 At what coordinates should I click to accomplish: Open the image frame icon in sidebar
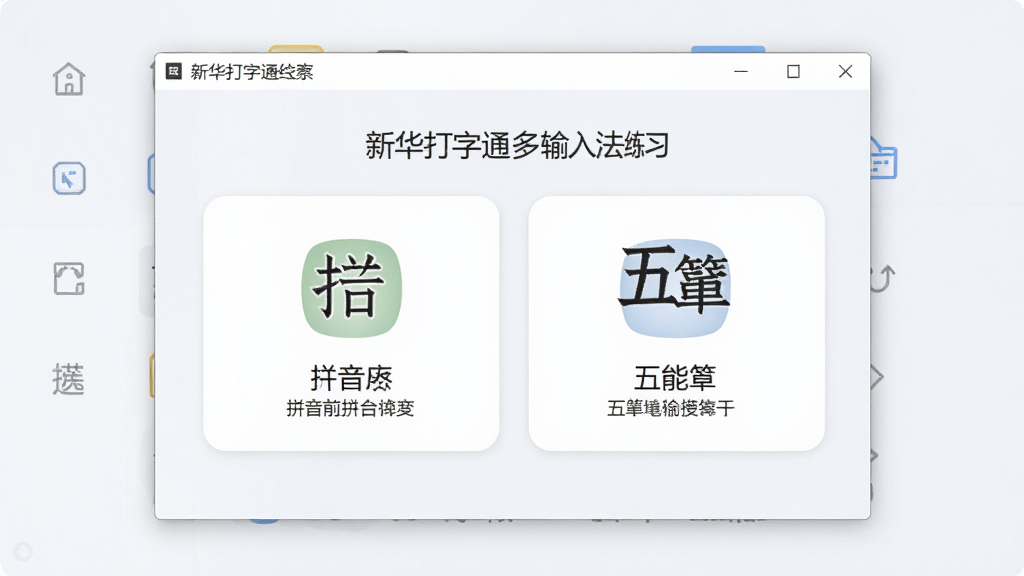coord(69,278)
